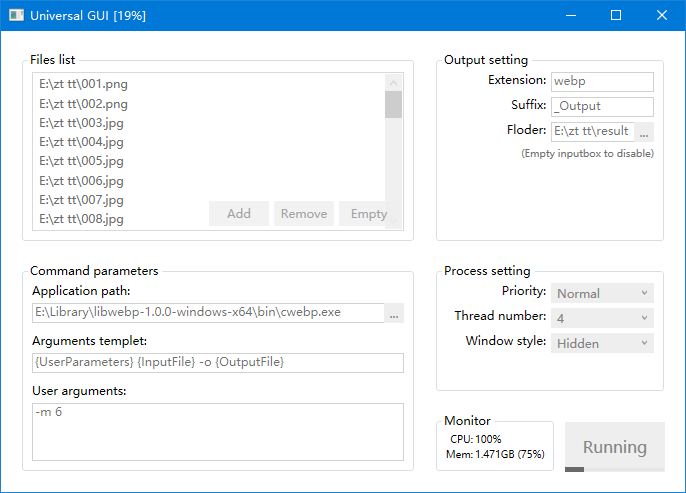
Task: Minimize the Universal GUI window
Action: [x=570, y=15]
